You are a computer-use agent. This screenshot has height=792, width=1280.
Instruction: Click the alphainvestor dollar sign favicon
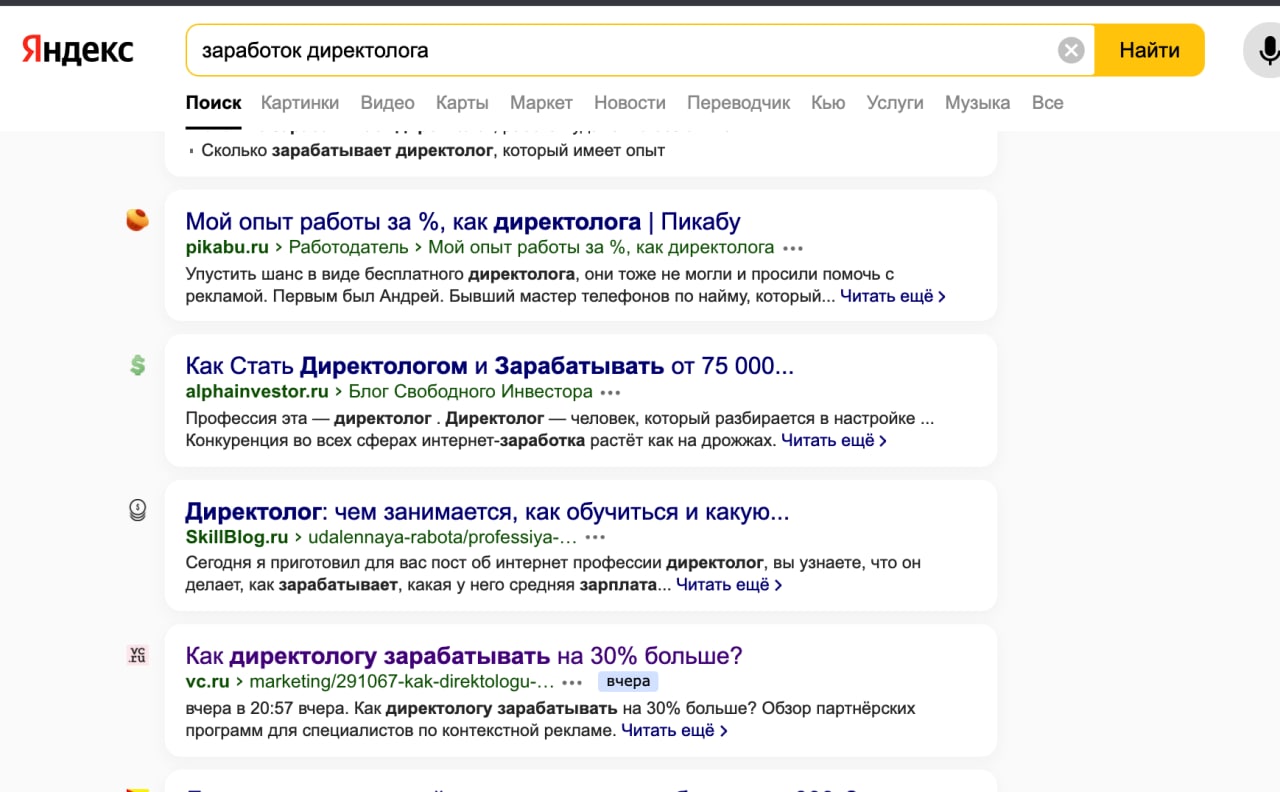point(138,365)
